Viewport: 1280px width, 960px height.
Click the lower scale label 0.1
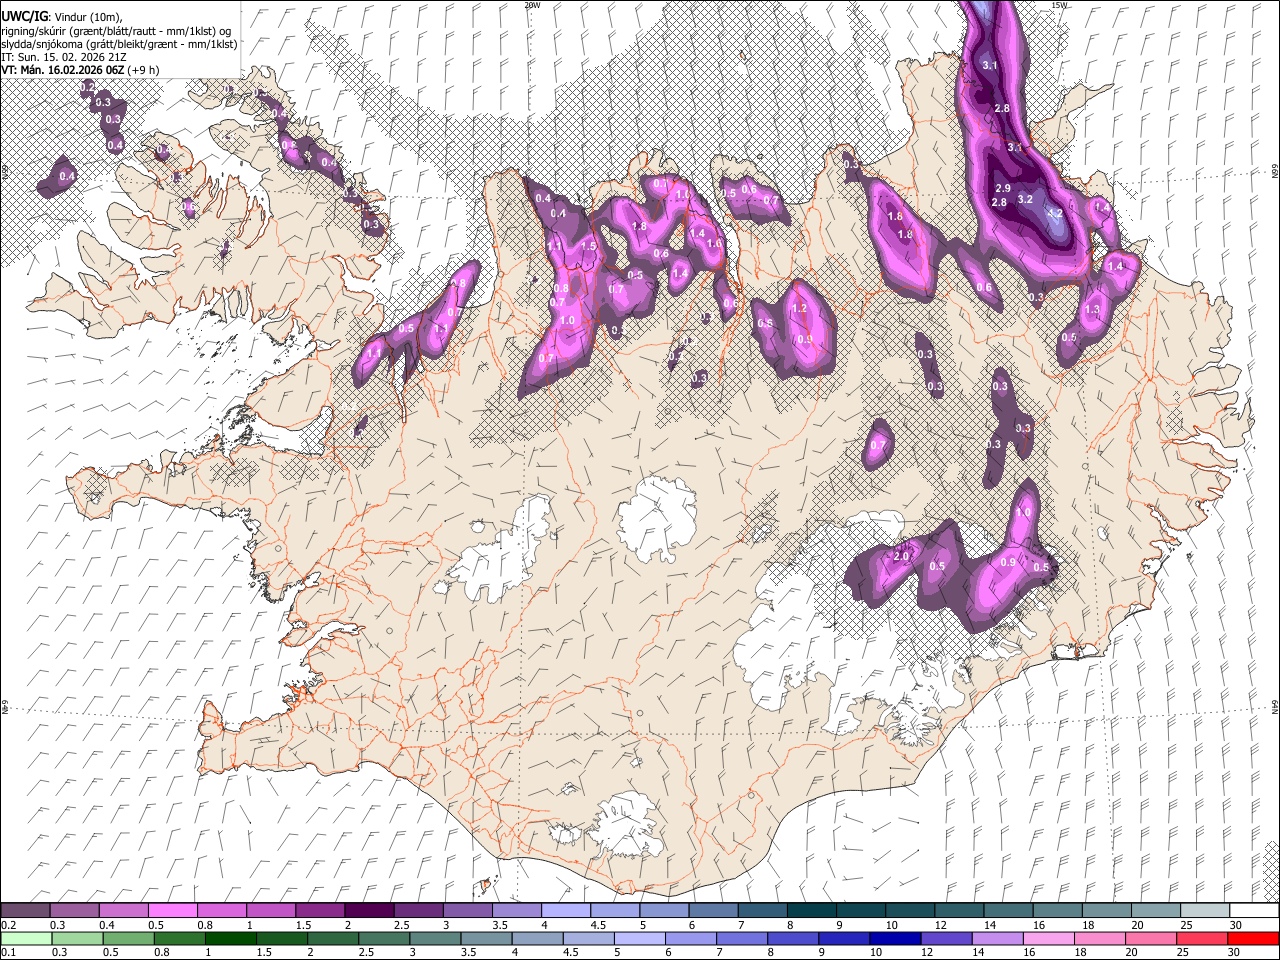8,952
